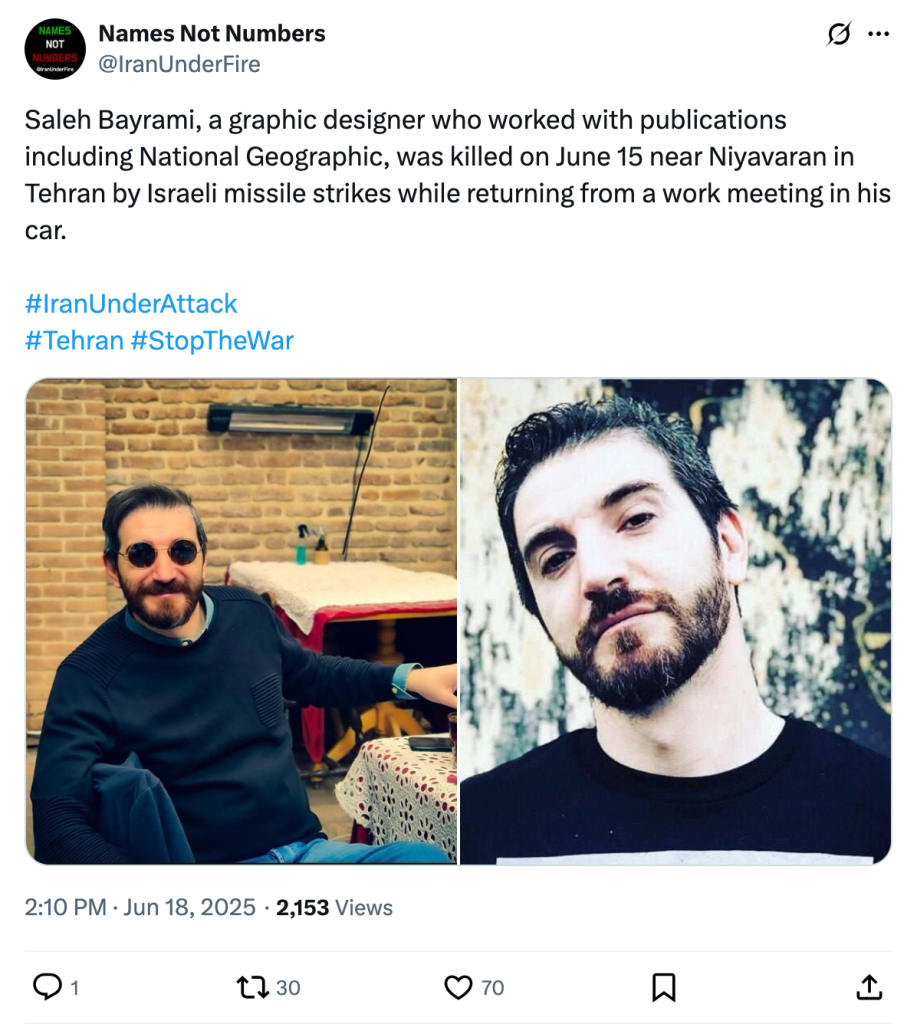
Task: Click the Grok slashed-circle icon
Action: point(839,34)
